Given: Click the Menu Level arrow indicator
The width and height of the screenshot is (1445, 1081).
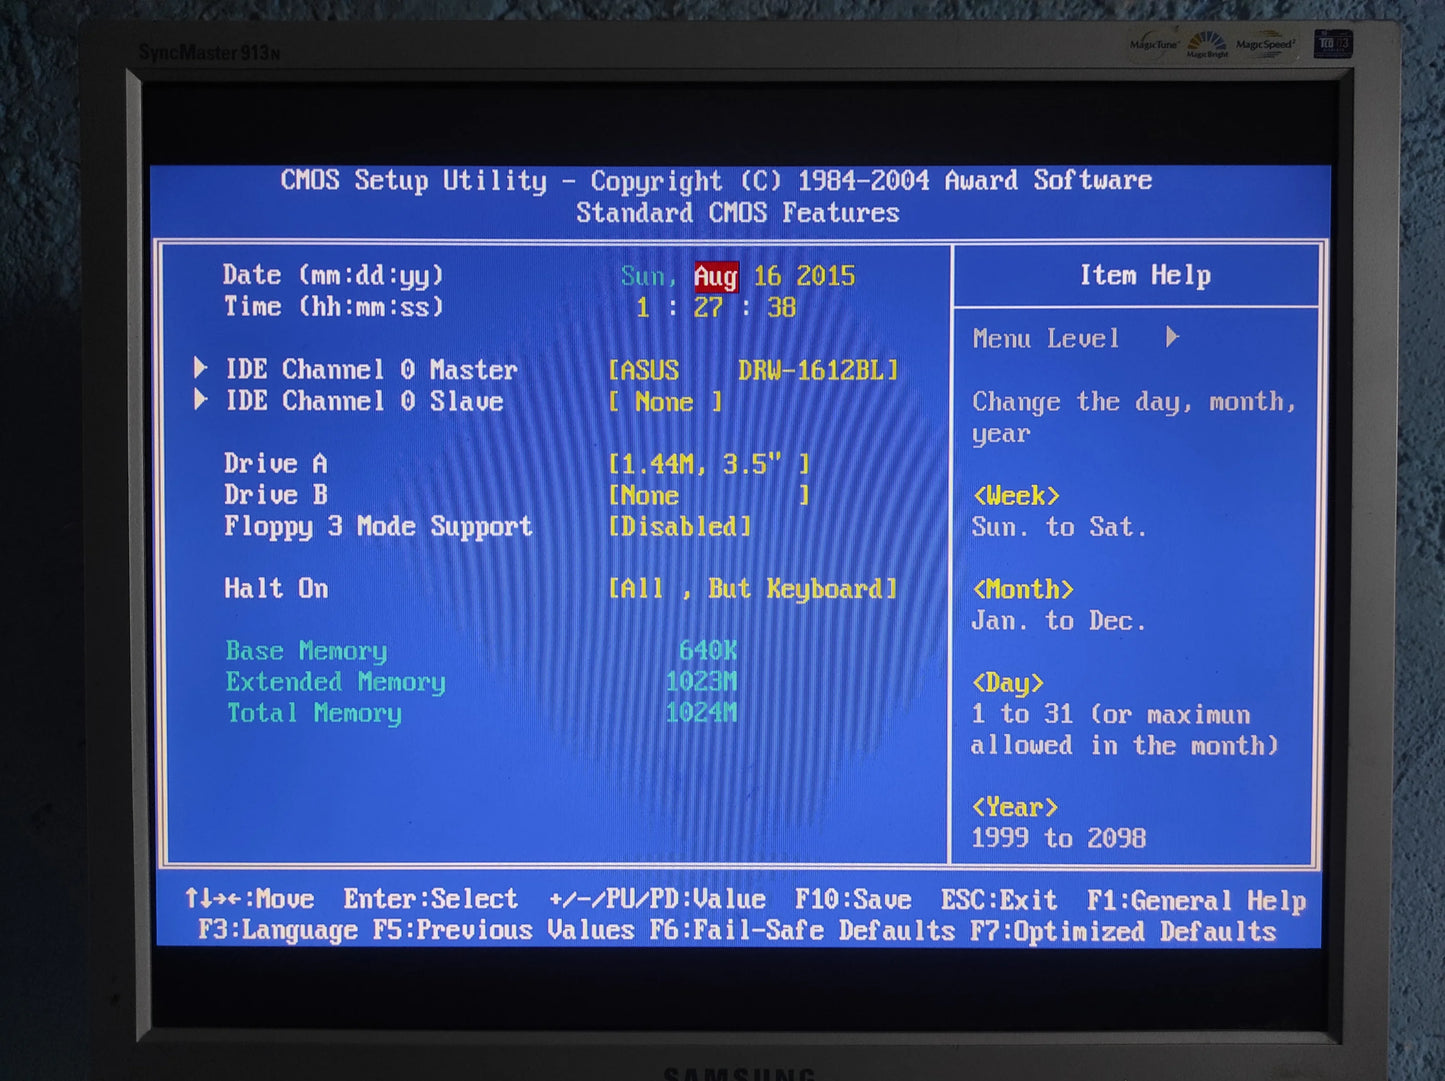Looking at the screenshot, I should [1173, 338].
